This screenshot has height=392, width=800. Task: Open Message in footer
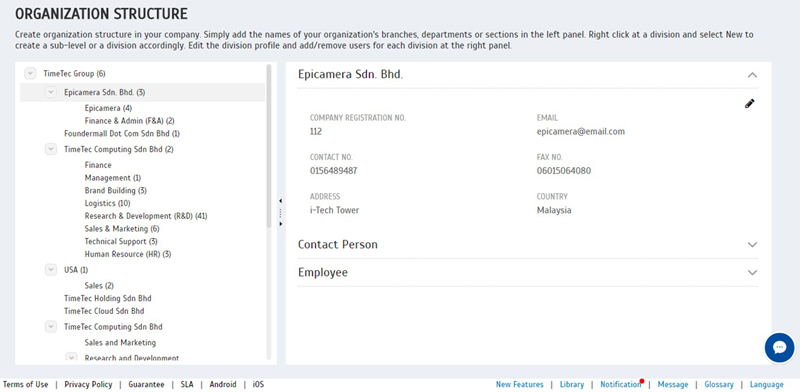pos(673,384)
